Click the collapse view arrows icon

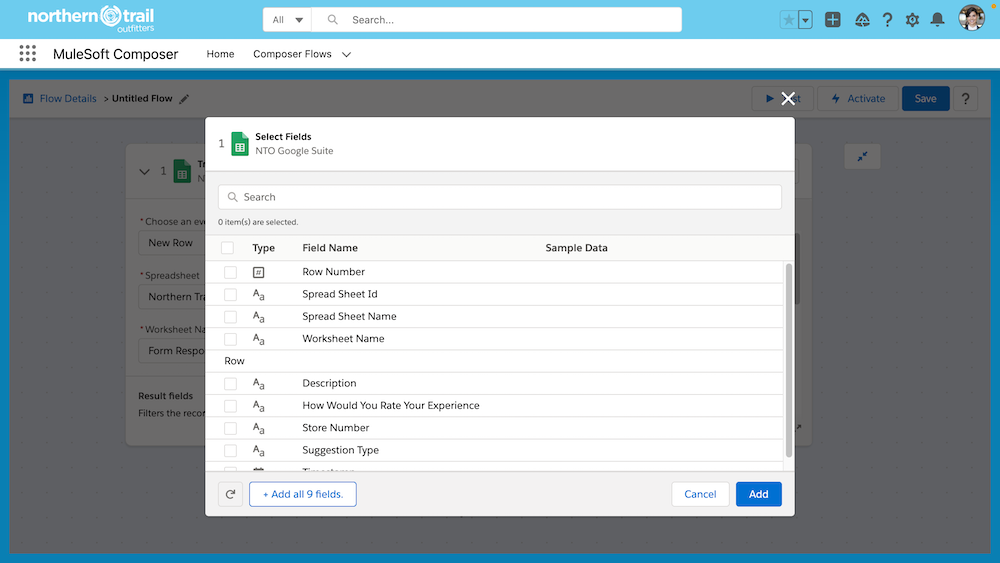click(x=862, y=156)
